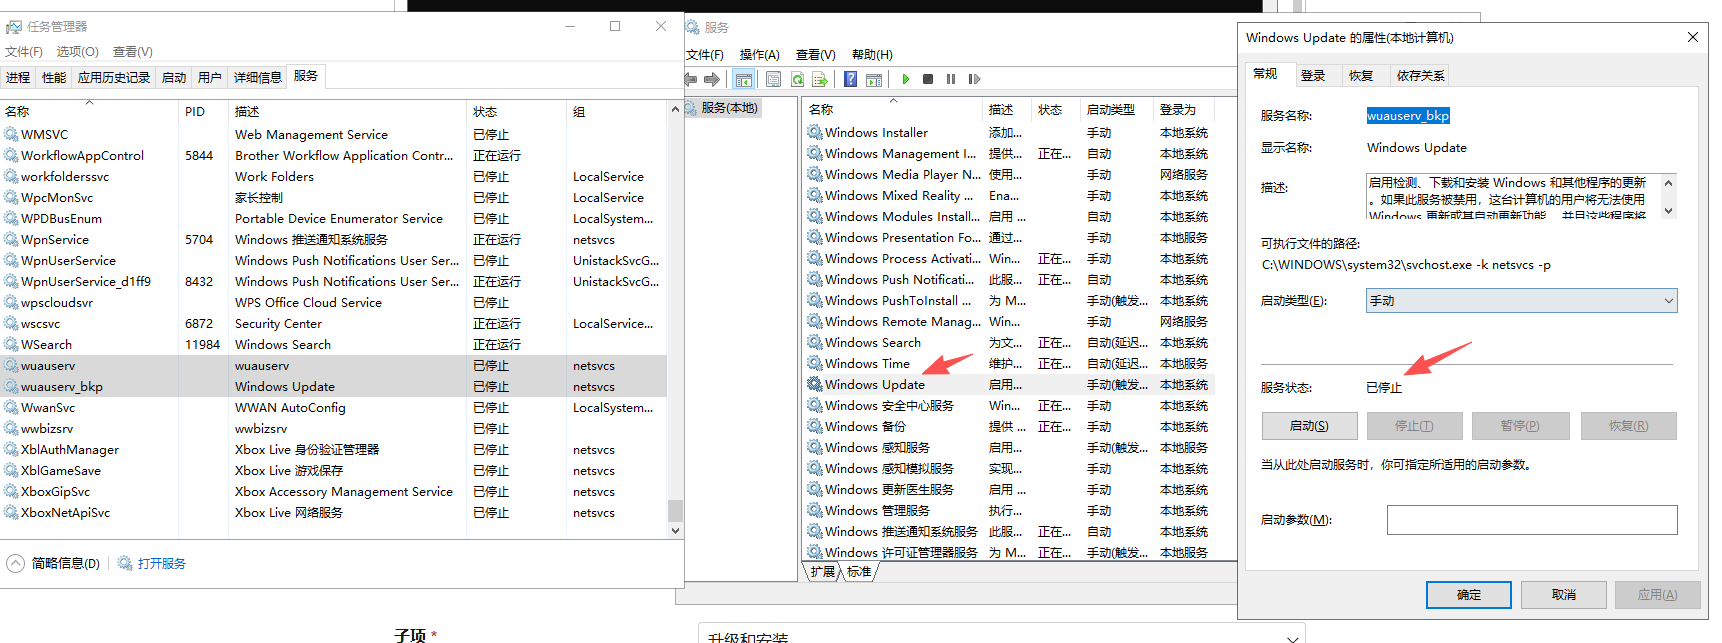1722x643 pixels.
Task: Click 确定 button in properties dialog
Action: pyautogui.click(x=1469, y=594)
